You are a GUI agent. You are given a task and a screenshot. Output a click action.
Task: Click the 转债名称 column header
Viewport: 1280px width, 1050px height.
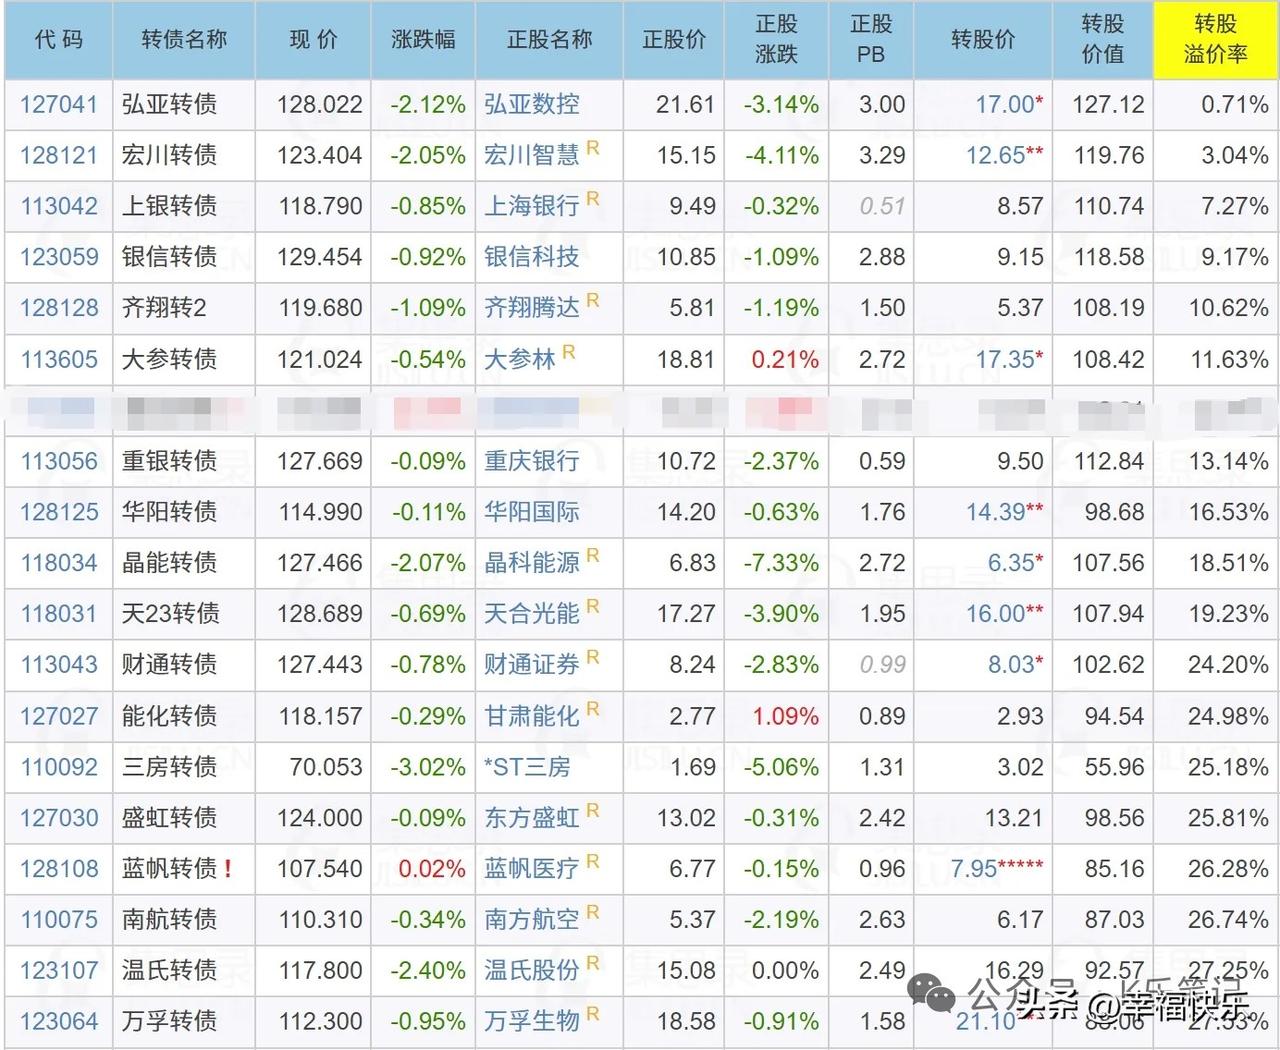pyautogui.click(x=184, y=39)
